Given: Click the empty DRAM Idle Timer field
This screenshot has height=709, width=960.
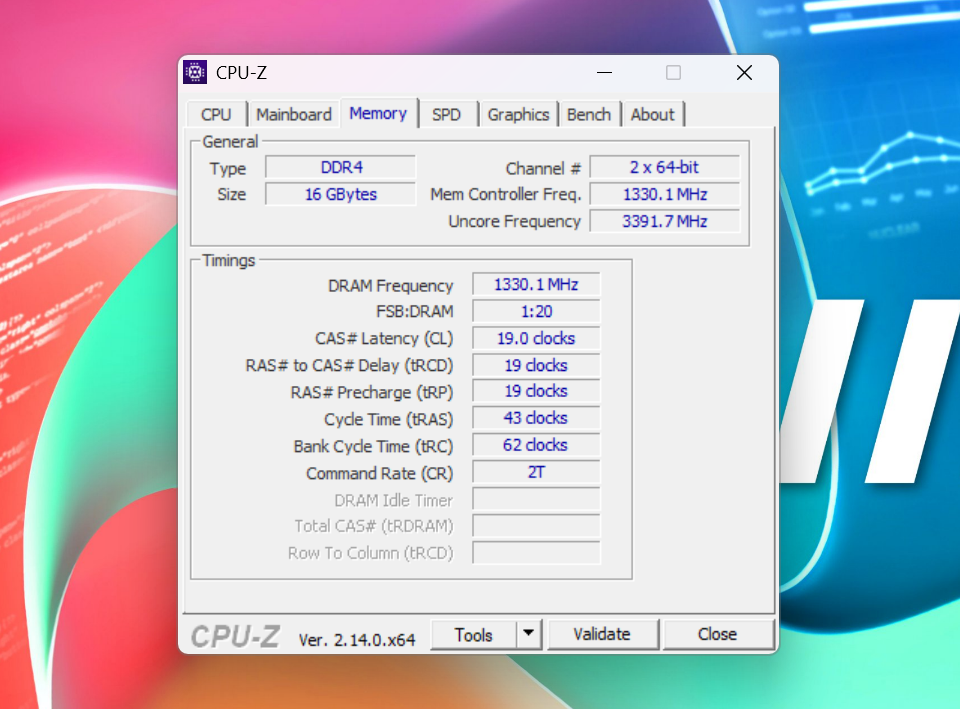Looking at the screenshot, I should (536, 499).
